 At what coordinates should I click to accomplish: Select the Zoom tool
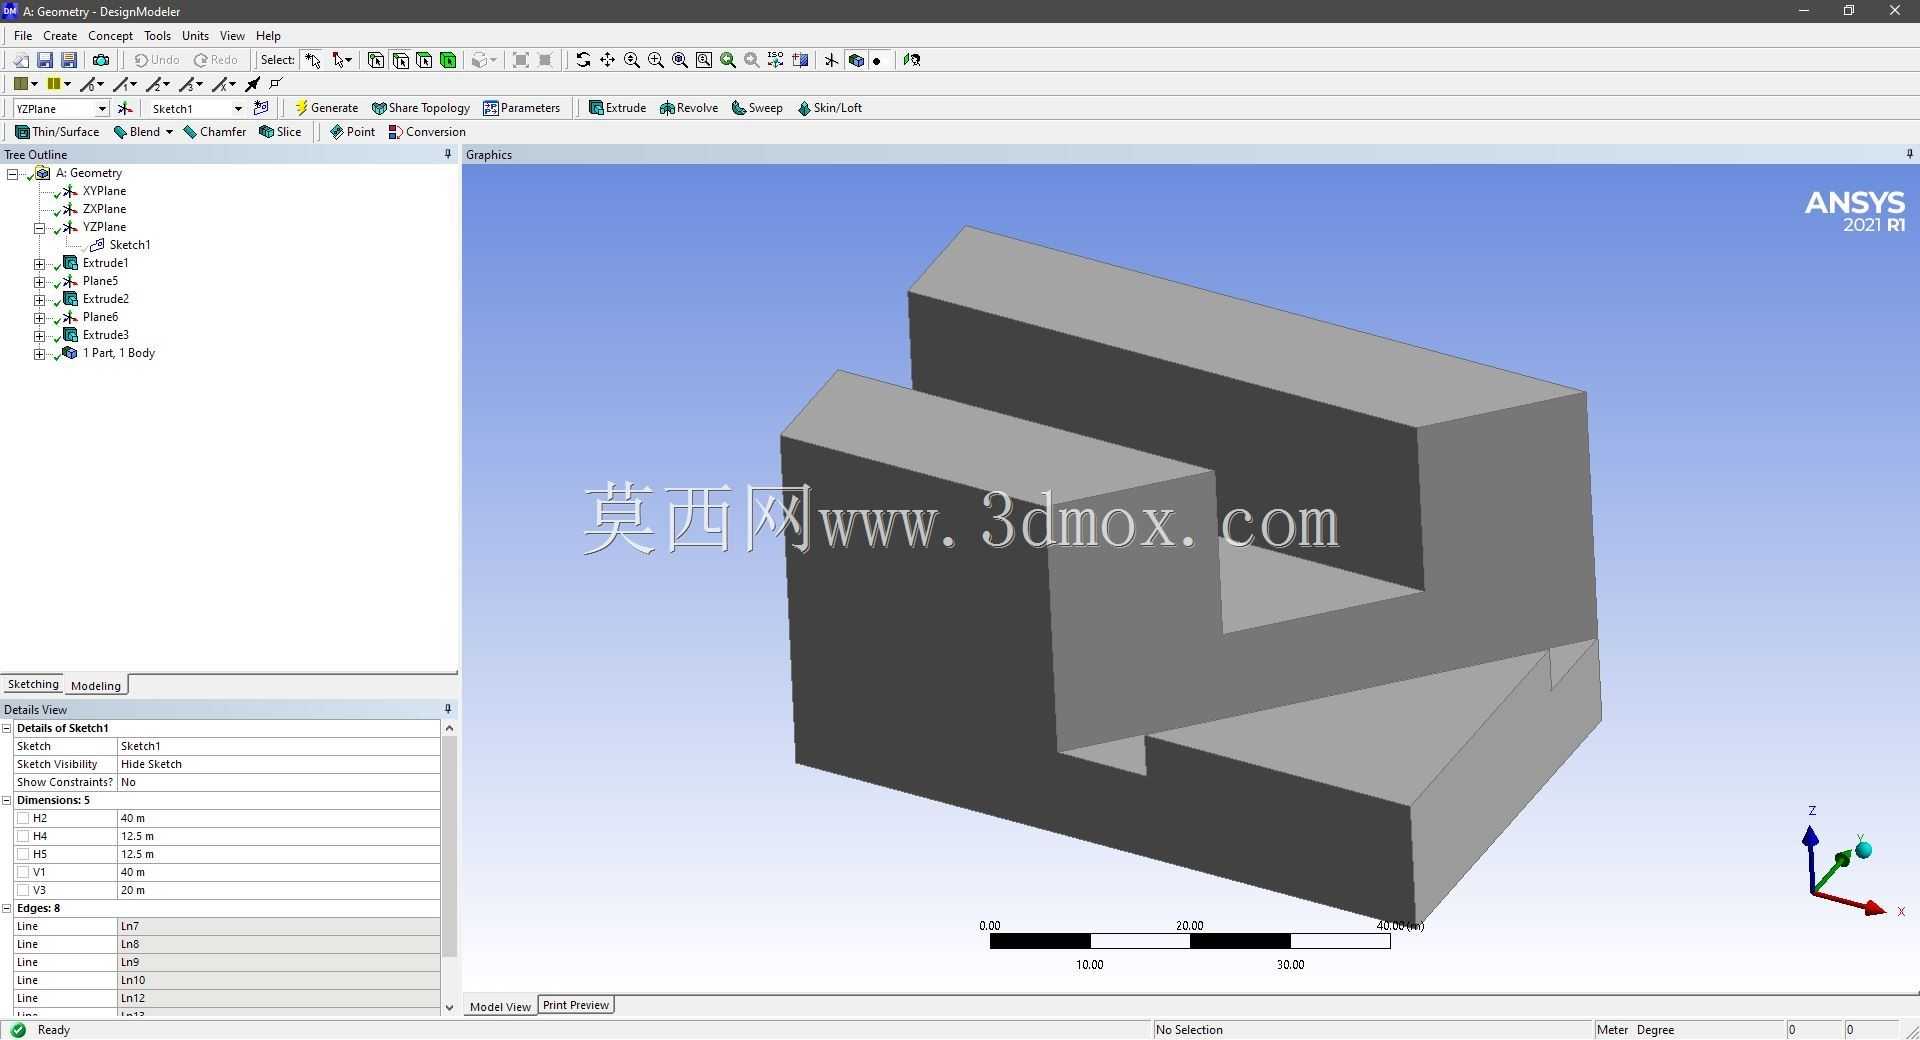click(632, 60)
